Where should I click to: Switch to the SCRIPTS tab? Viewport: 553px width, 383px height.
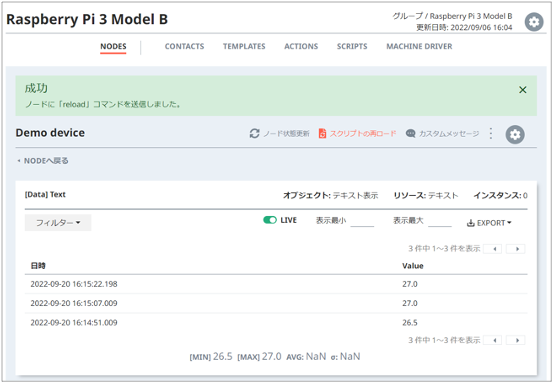[352, 47]
